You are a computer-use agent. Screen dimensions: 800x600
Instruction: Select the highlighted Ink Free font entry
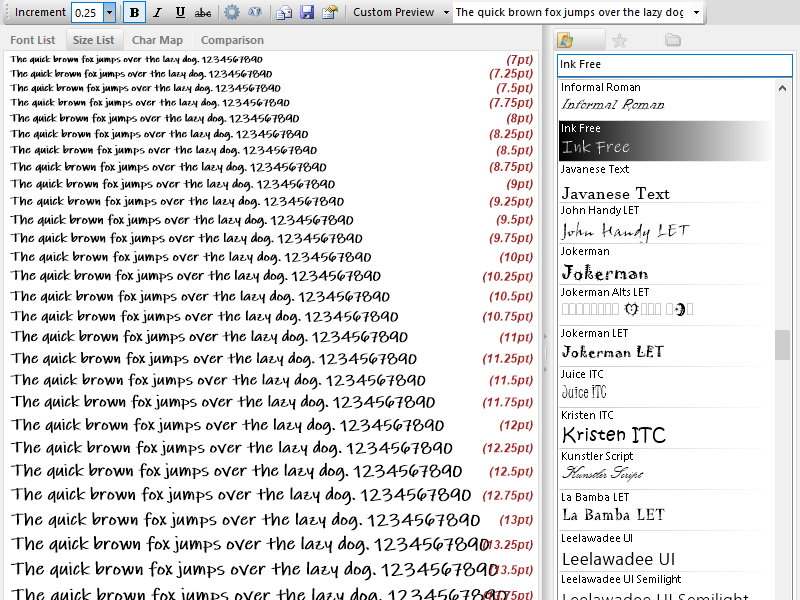point(666,141)
